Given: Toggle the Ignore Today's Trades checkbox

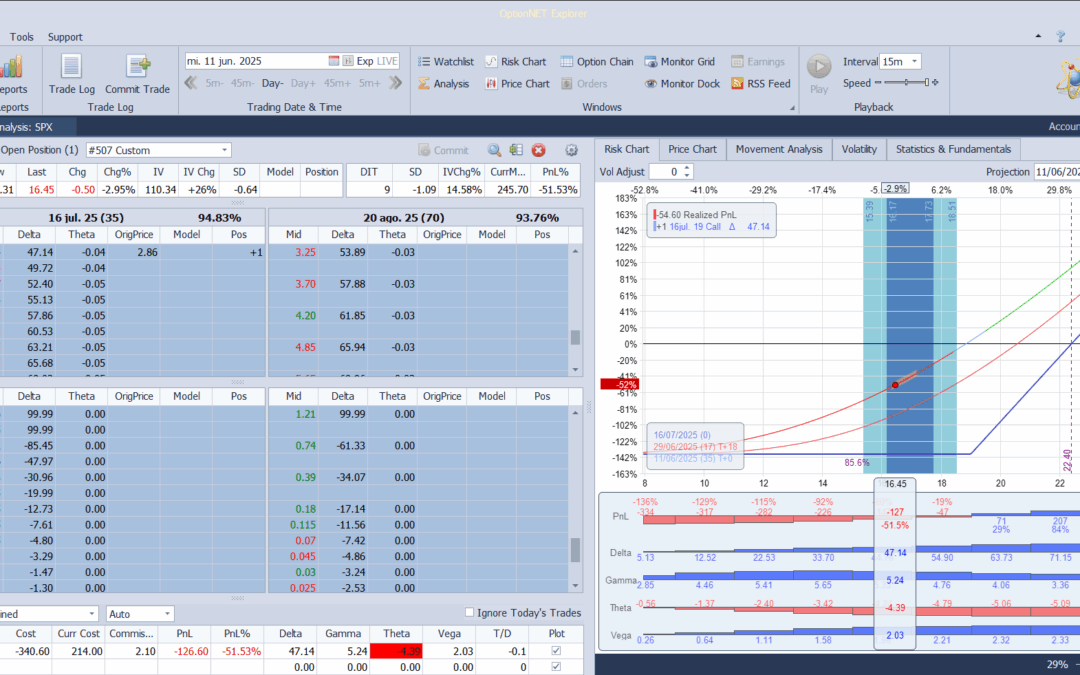Looking at the screenshot, I should coord(469,613).
